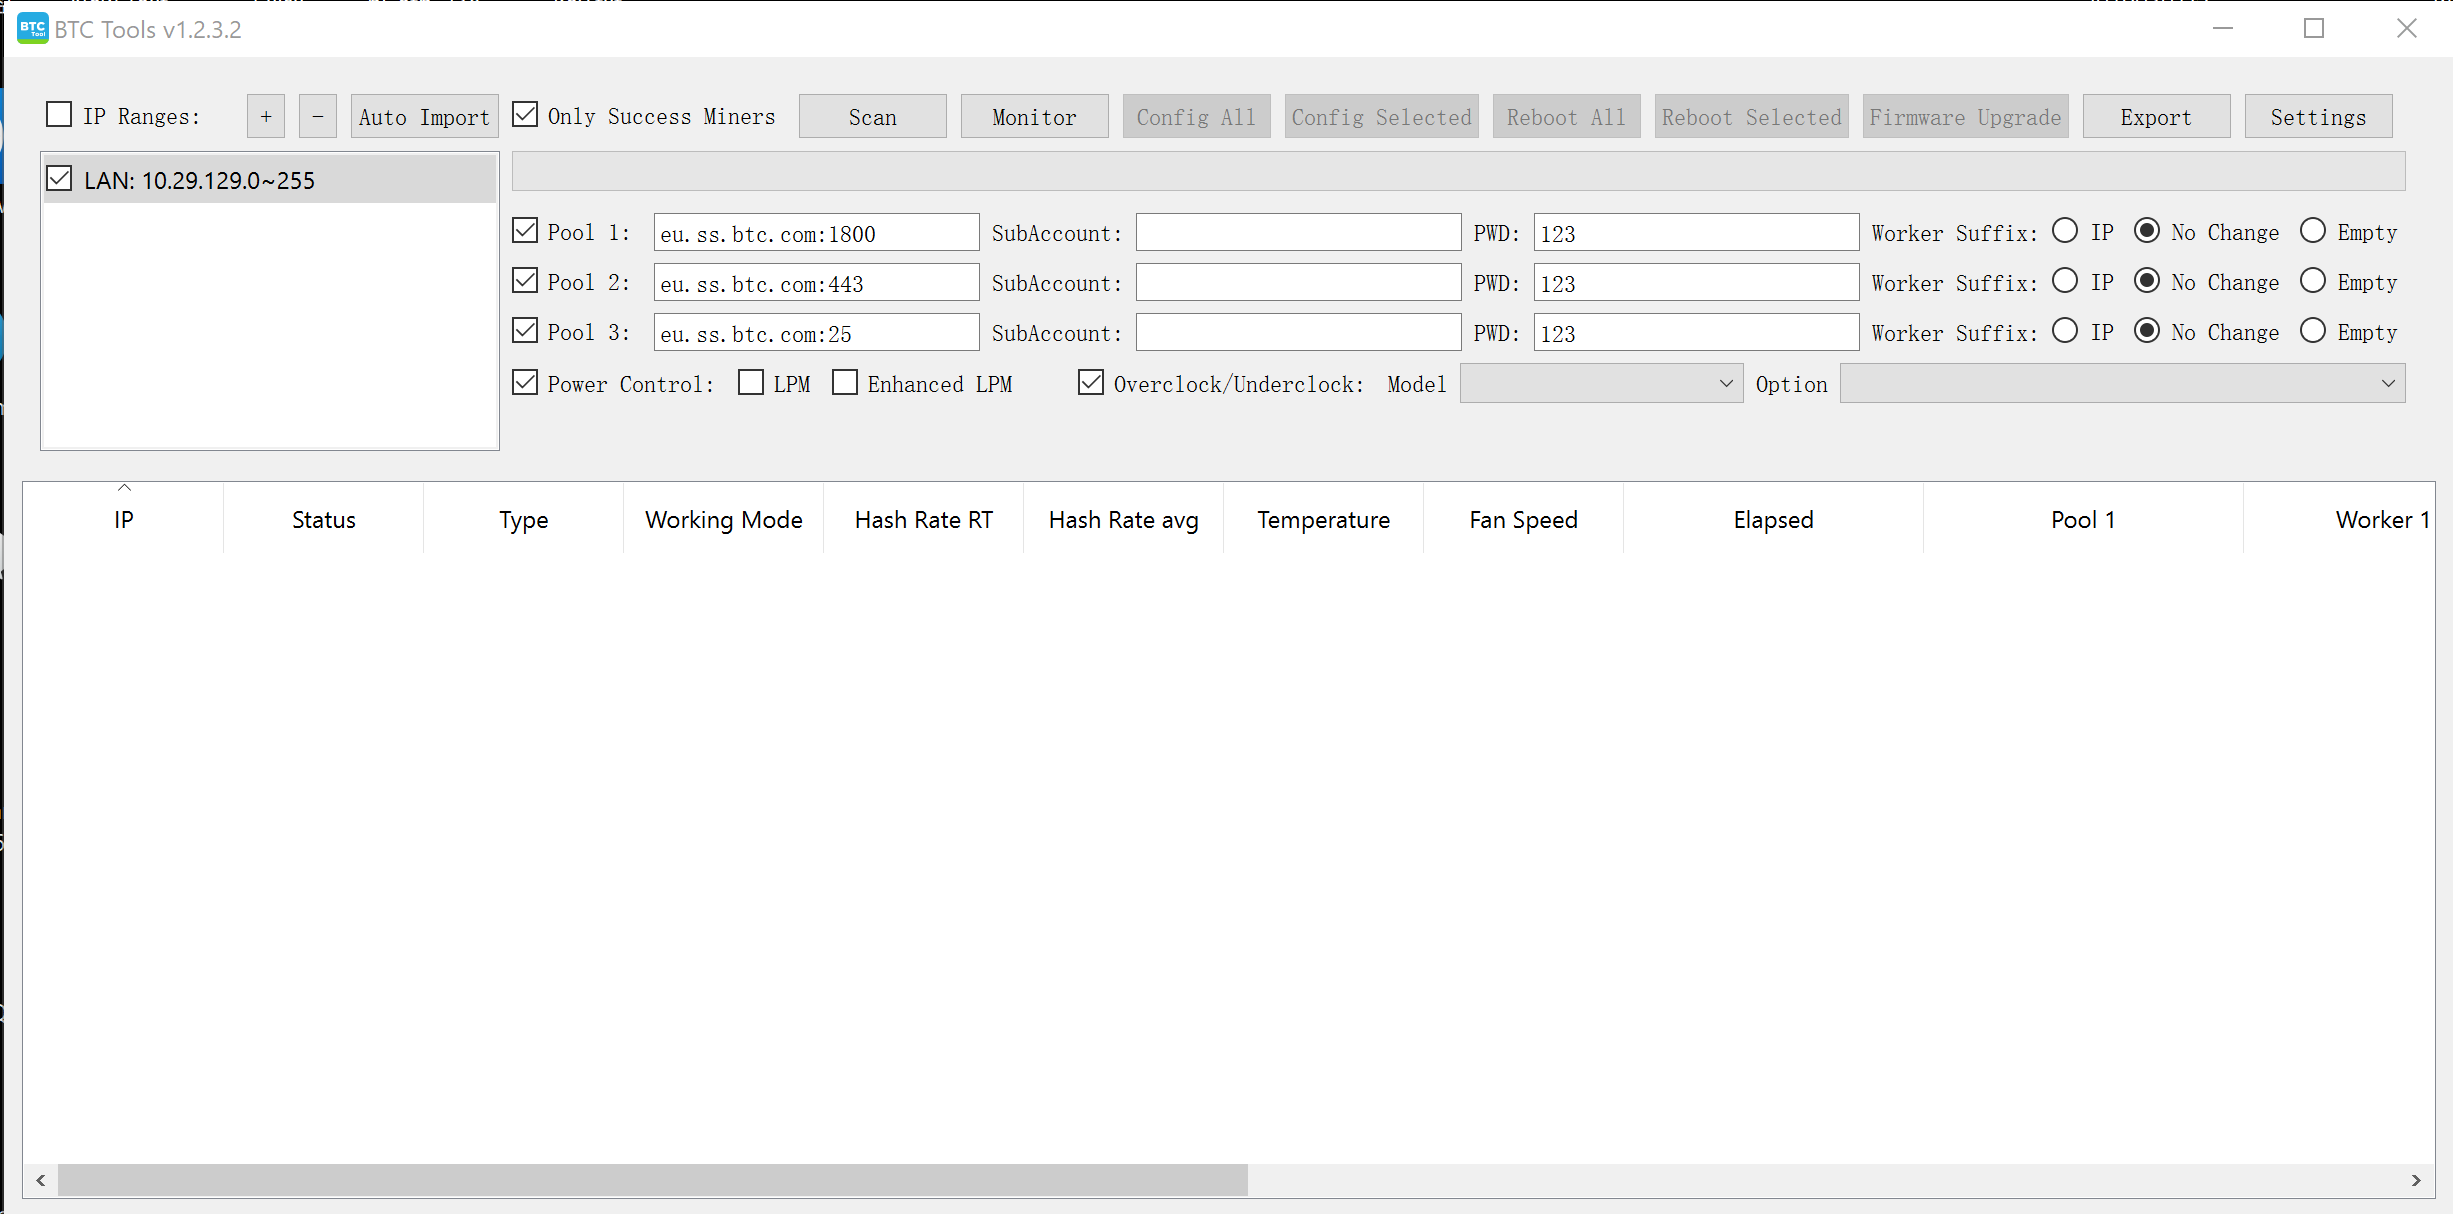The image size is (2453, 1214).
Task: Open the Monitor mode
Action: (1033, 116)
